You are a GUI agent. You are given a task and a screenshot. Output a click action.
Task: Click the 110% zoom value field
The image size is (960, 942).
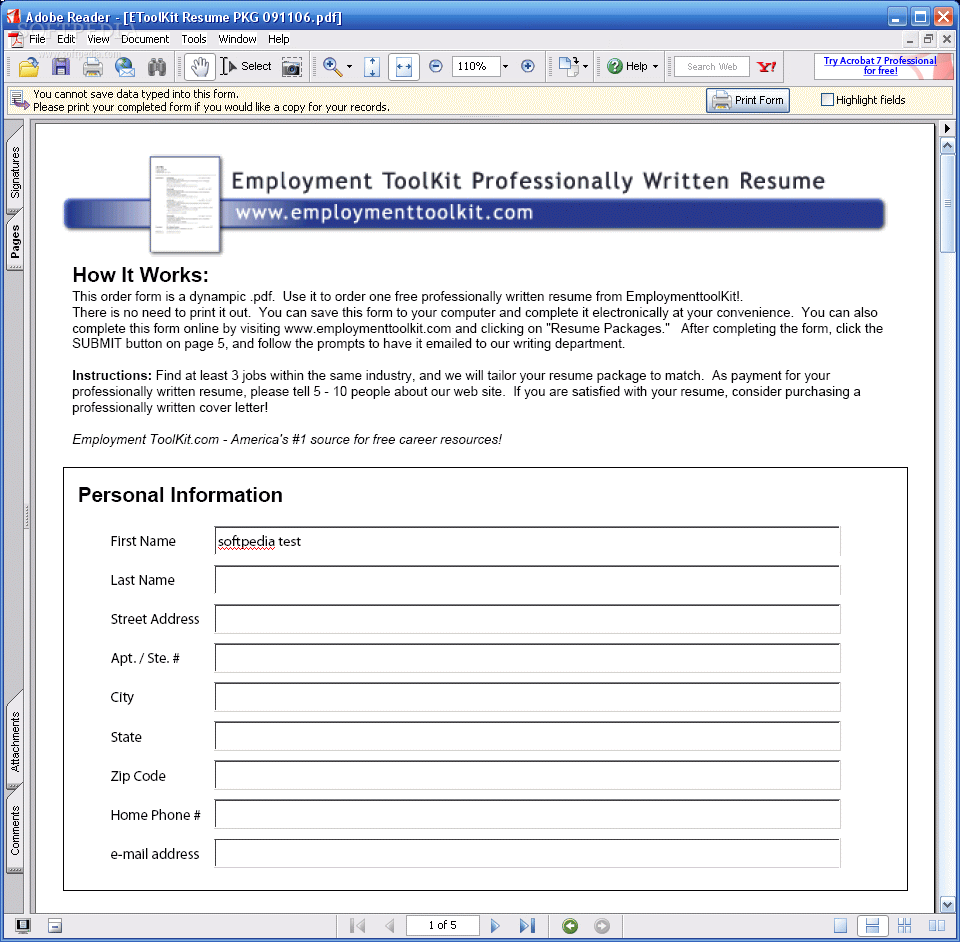[x=476, y=66]
